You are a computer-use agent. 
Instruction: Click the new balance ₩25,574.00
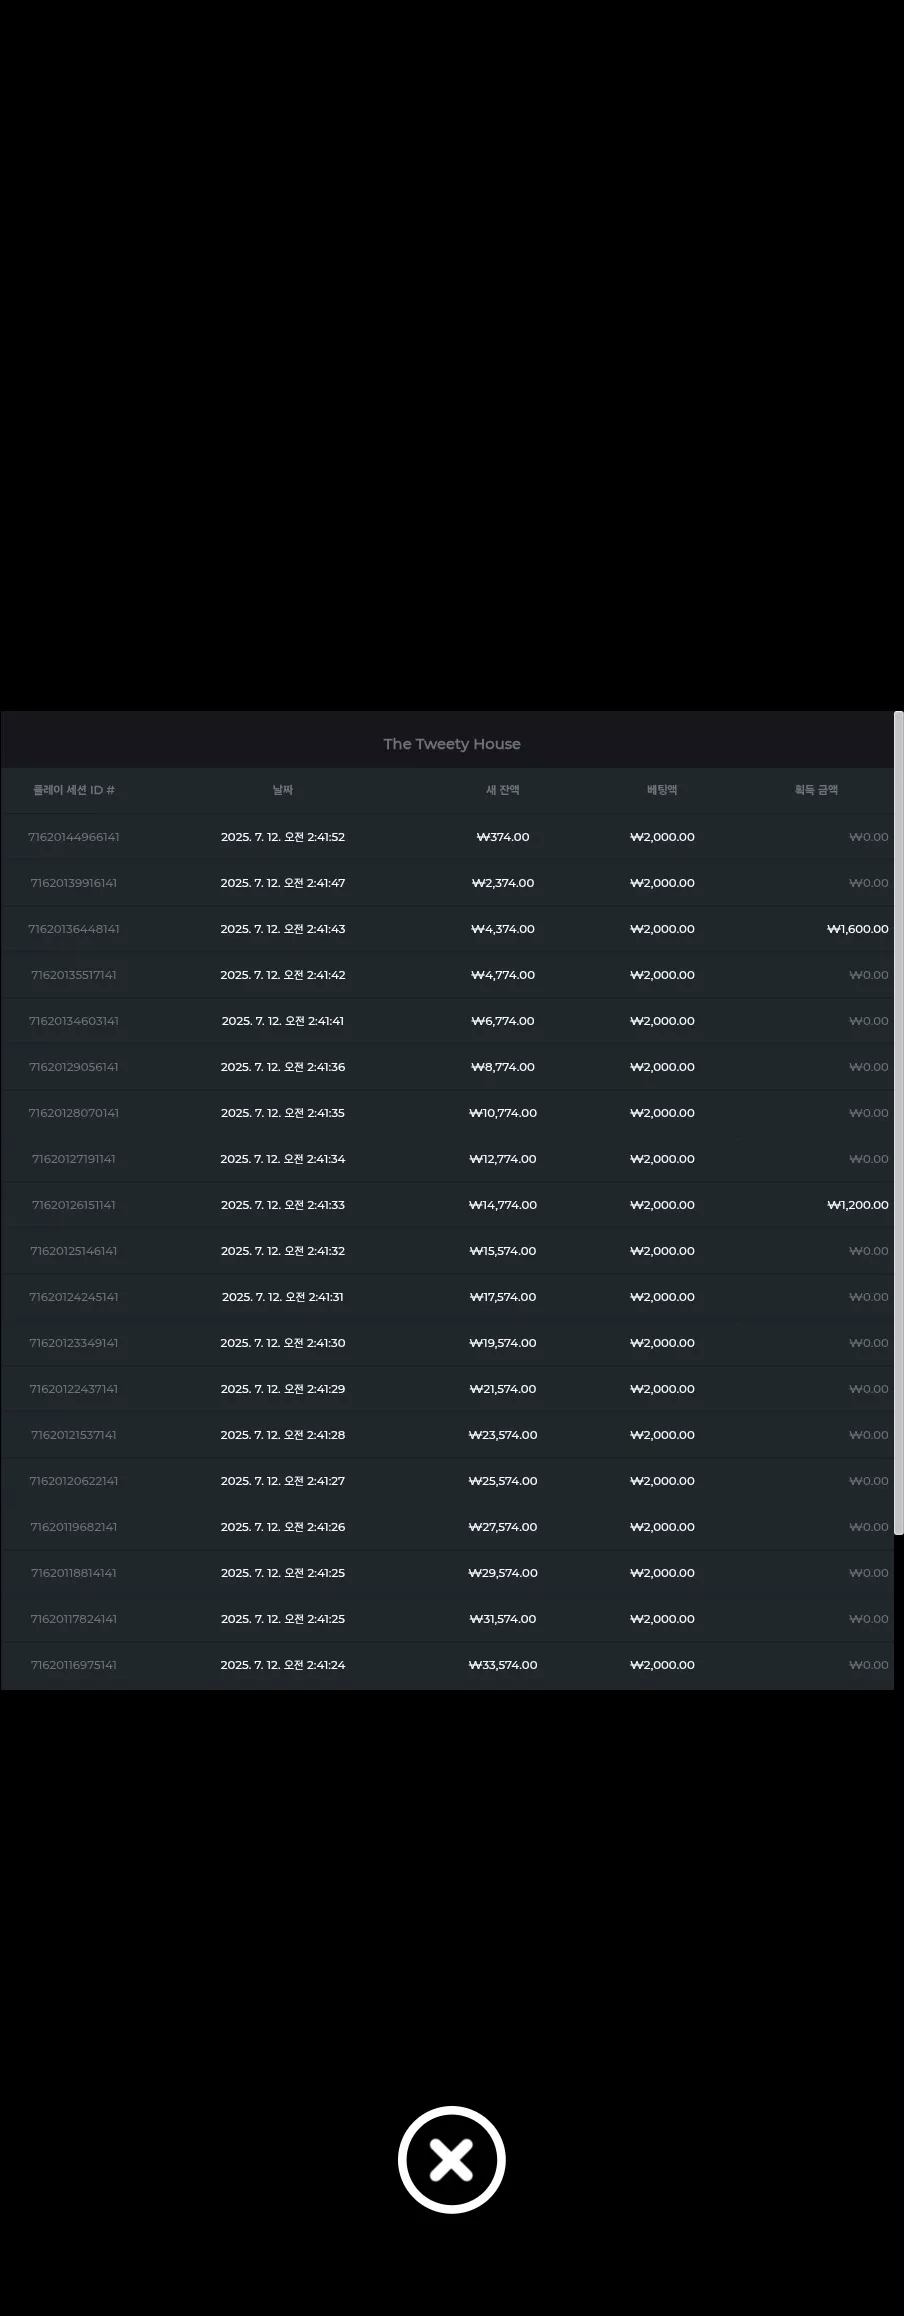503,1481
